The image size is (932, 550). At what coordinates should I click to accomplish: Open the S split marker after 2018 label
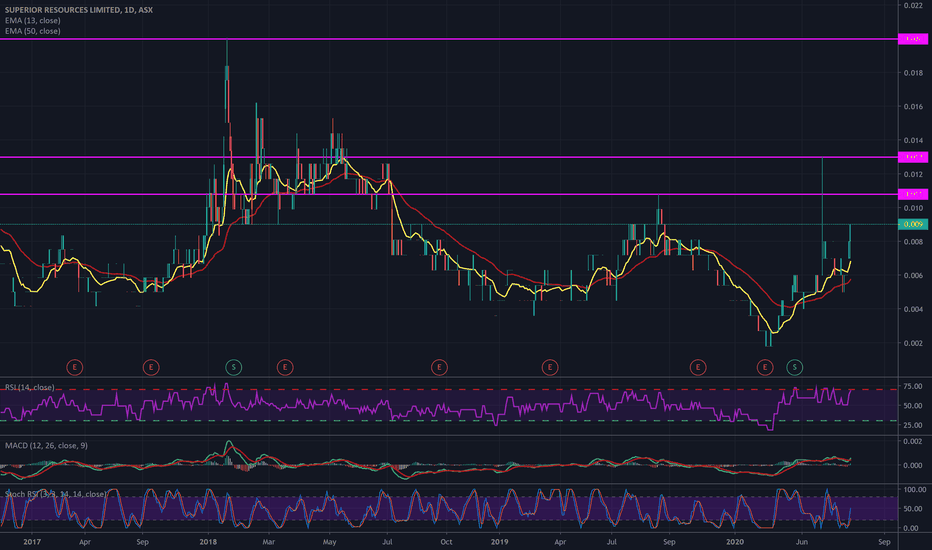[234, 367]
